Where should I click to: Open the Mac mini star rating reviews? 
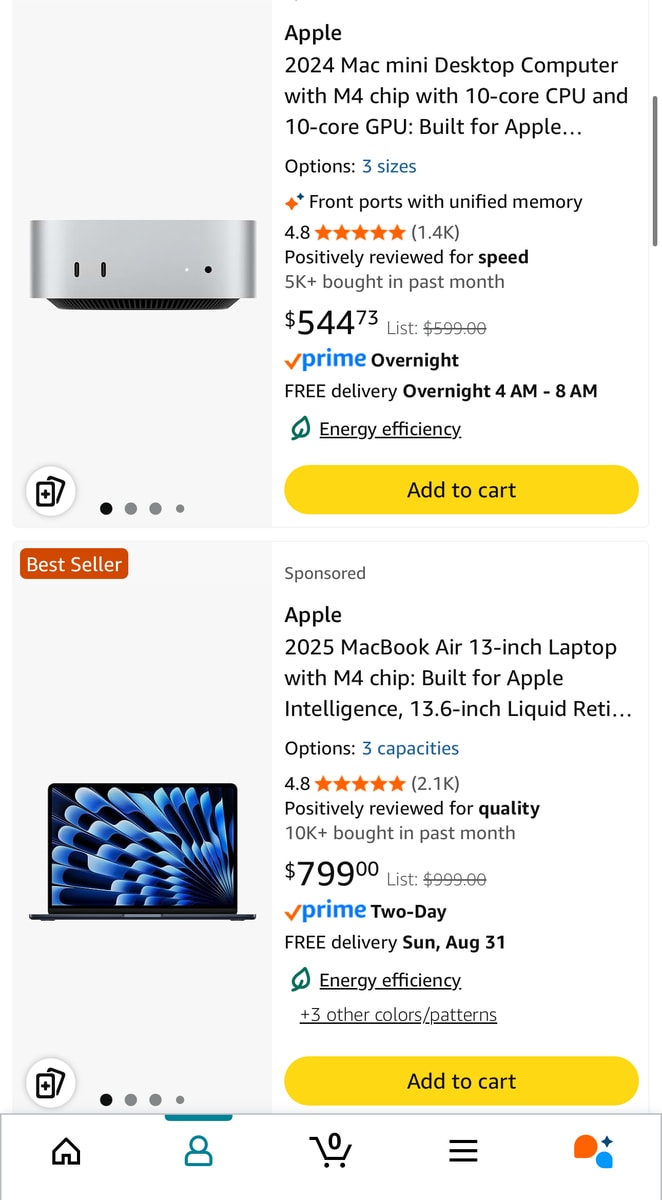(360, 233)
